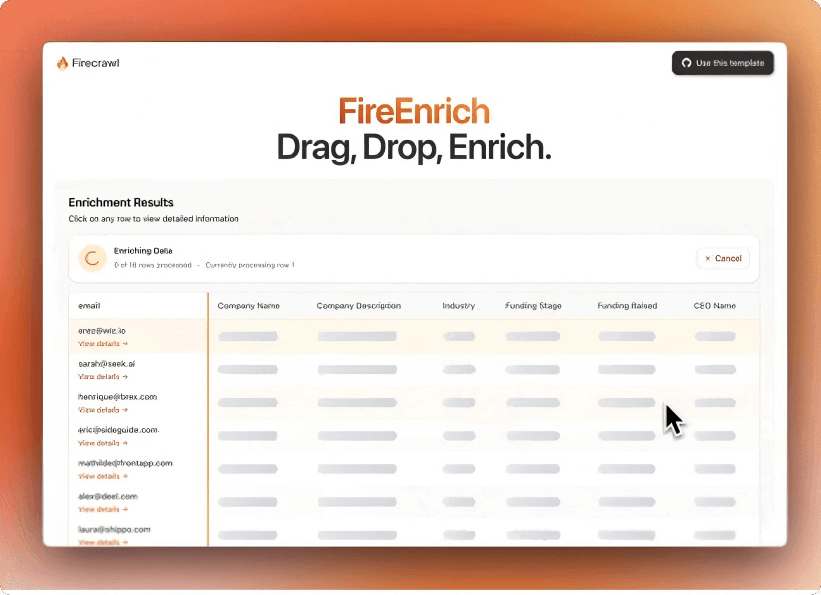Viewport: 821px width, 595px height.
Task: Click the email column header
Action: 88,306
